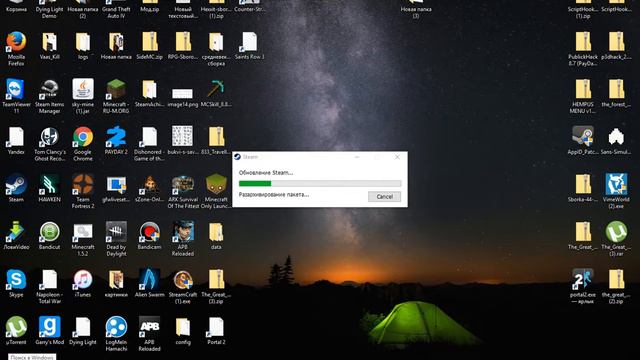Open the the_forest_... zip folder
This screenshot has width=640, height=360.
coord(616,89)
